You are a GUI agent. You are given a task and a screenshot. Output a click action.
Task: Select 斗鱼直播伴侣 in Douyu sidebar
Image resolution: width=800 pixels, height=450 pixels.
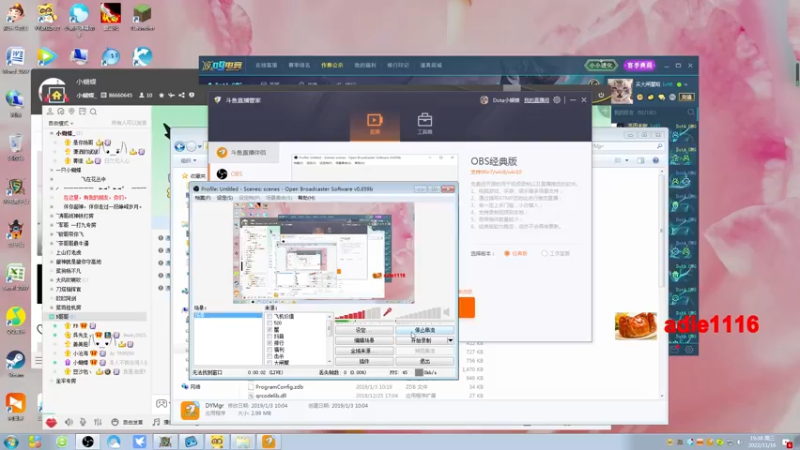tap(242, 153)
